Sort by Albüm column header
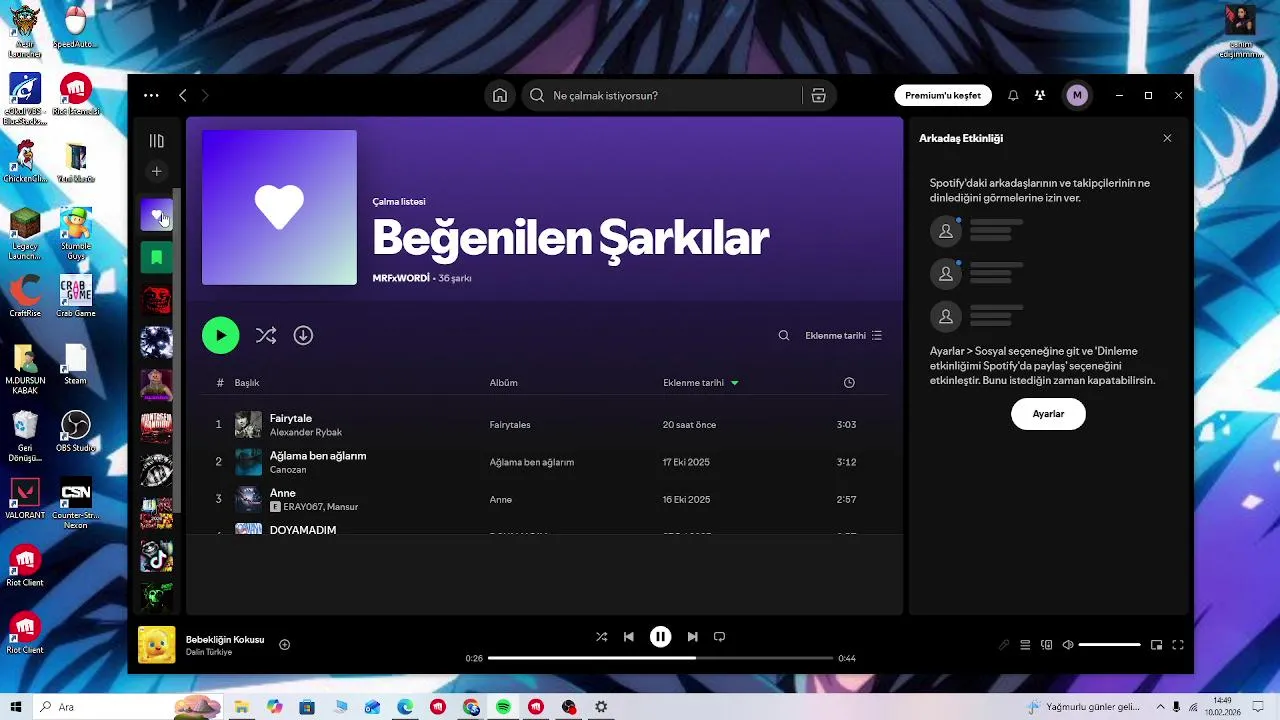1280x720 pixels. pyautogui.click(x=503, y=382)
